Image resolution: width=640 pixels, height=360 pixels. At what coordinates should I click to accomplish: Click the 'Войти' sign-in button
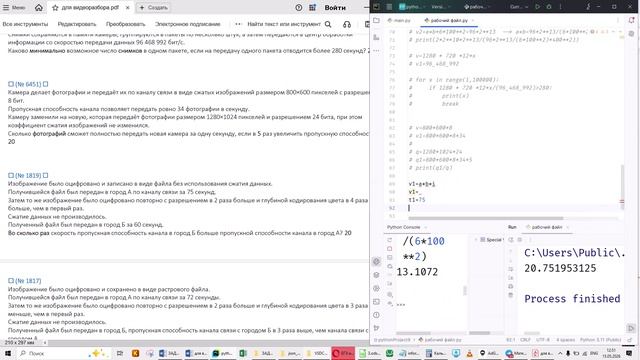click(x=335, y=7)
